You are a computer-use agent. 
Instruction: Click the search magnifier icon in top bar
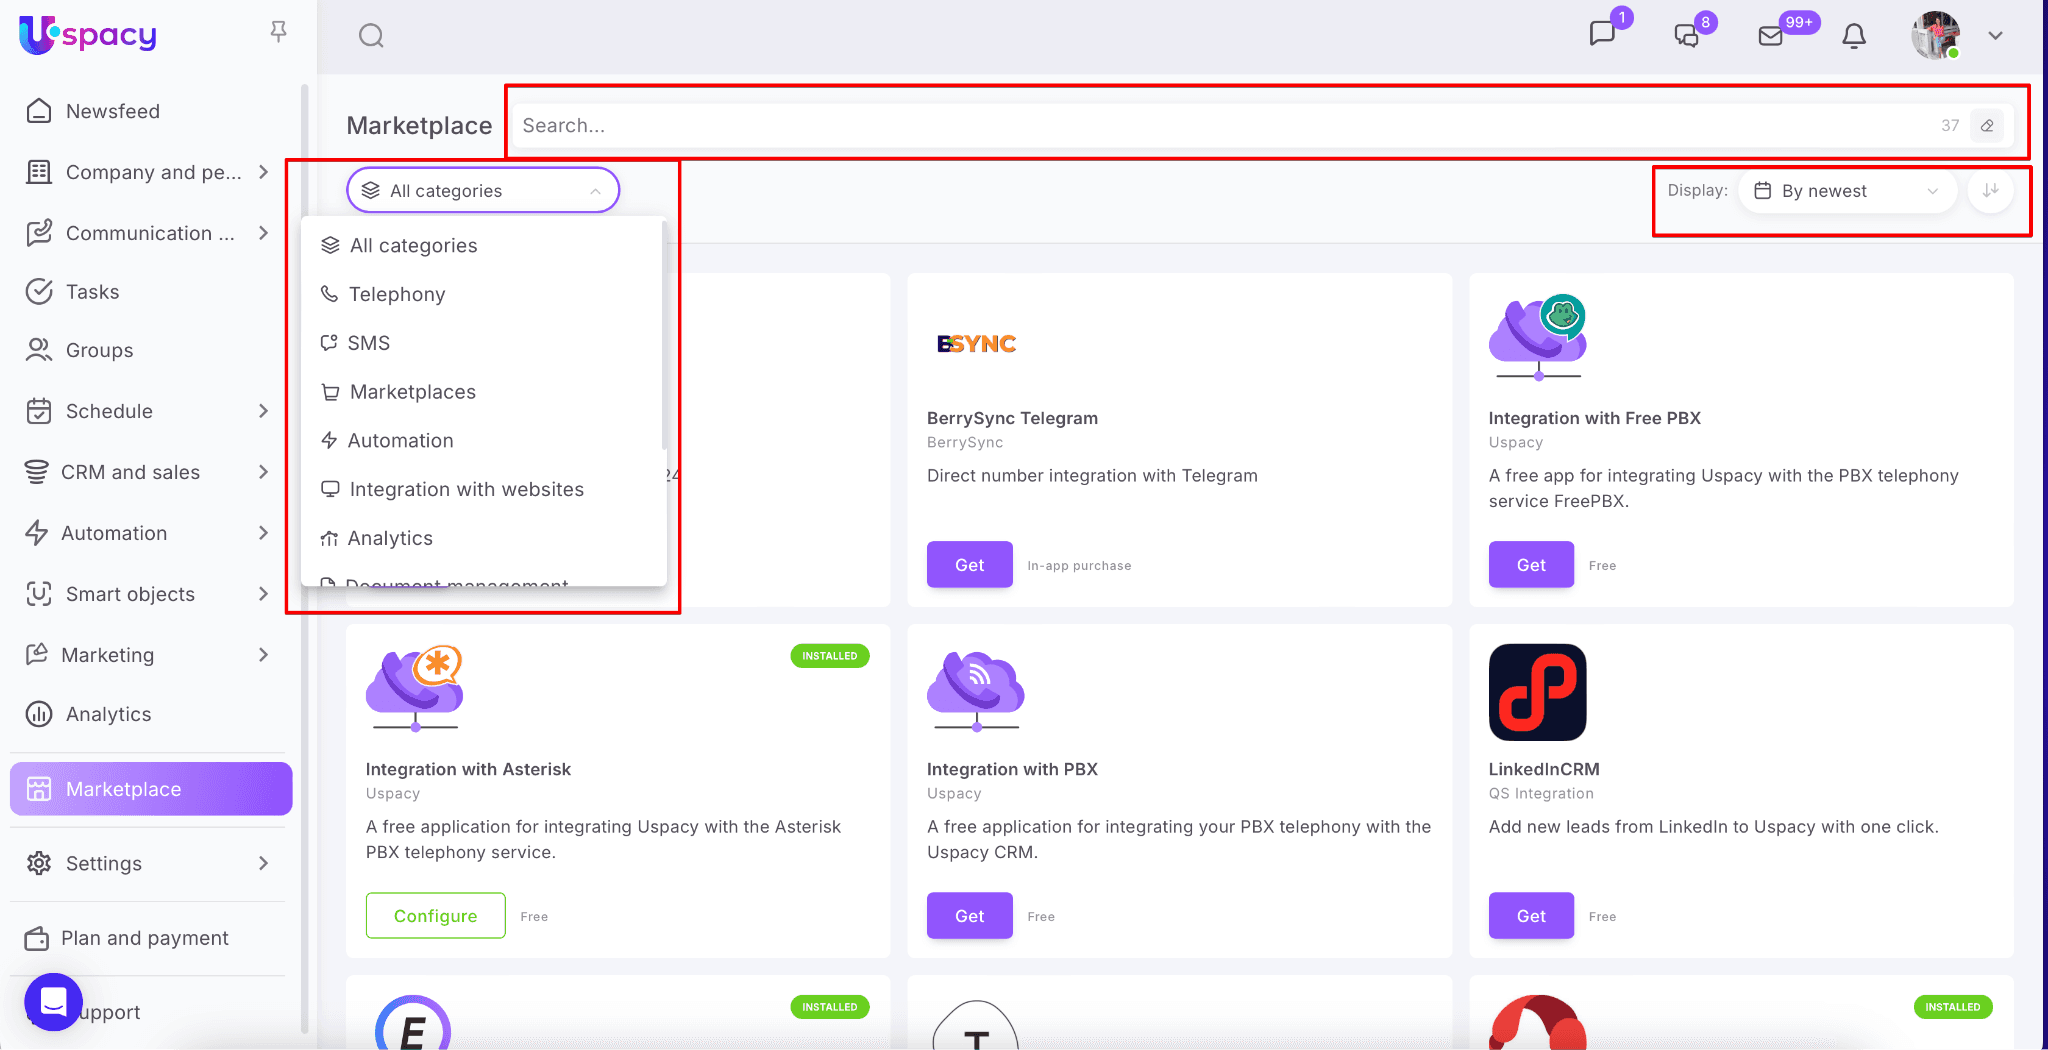tap(371, 36)
